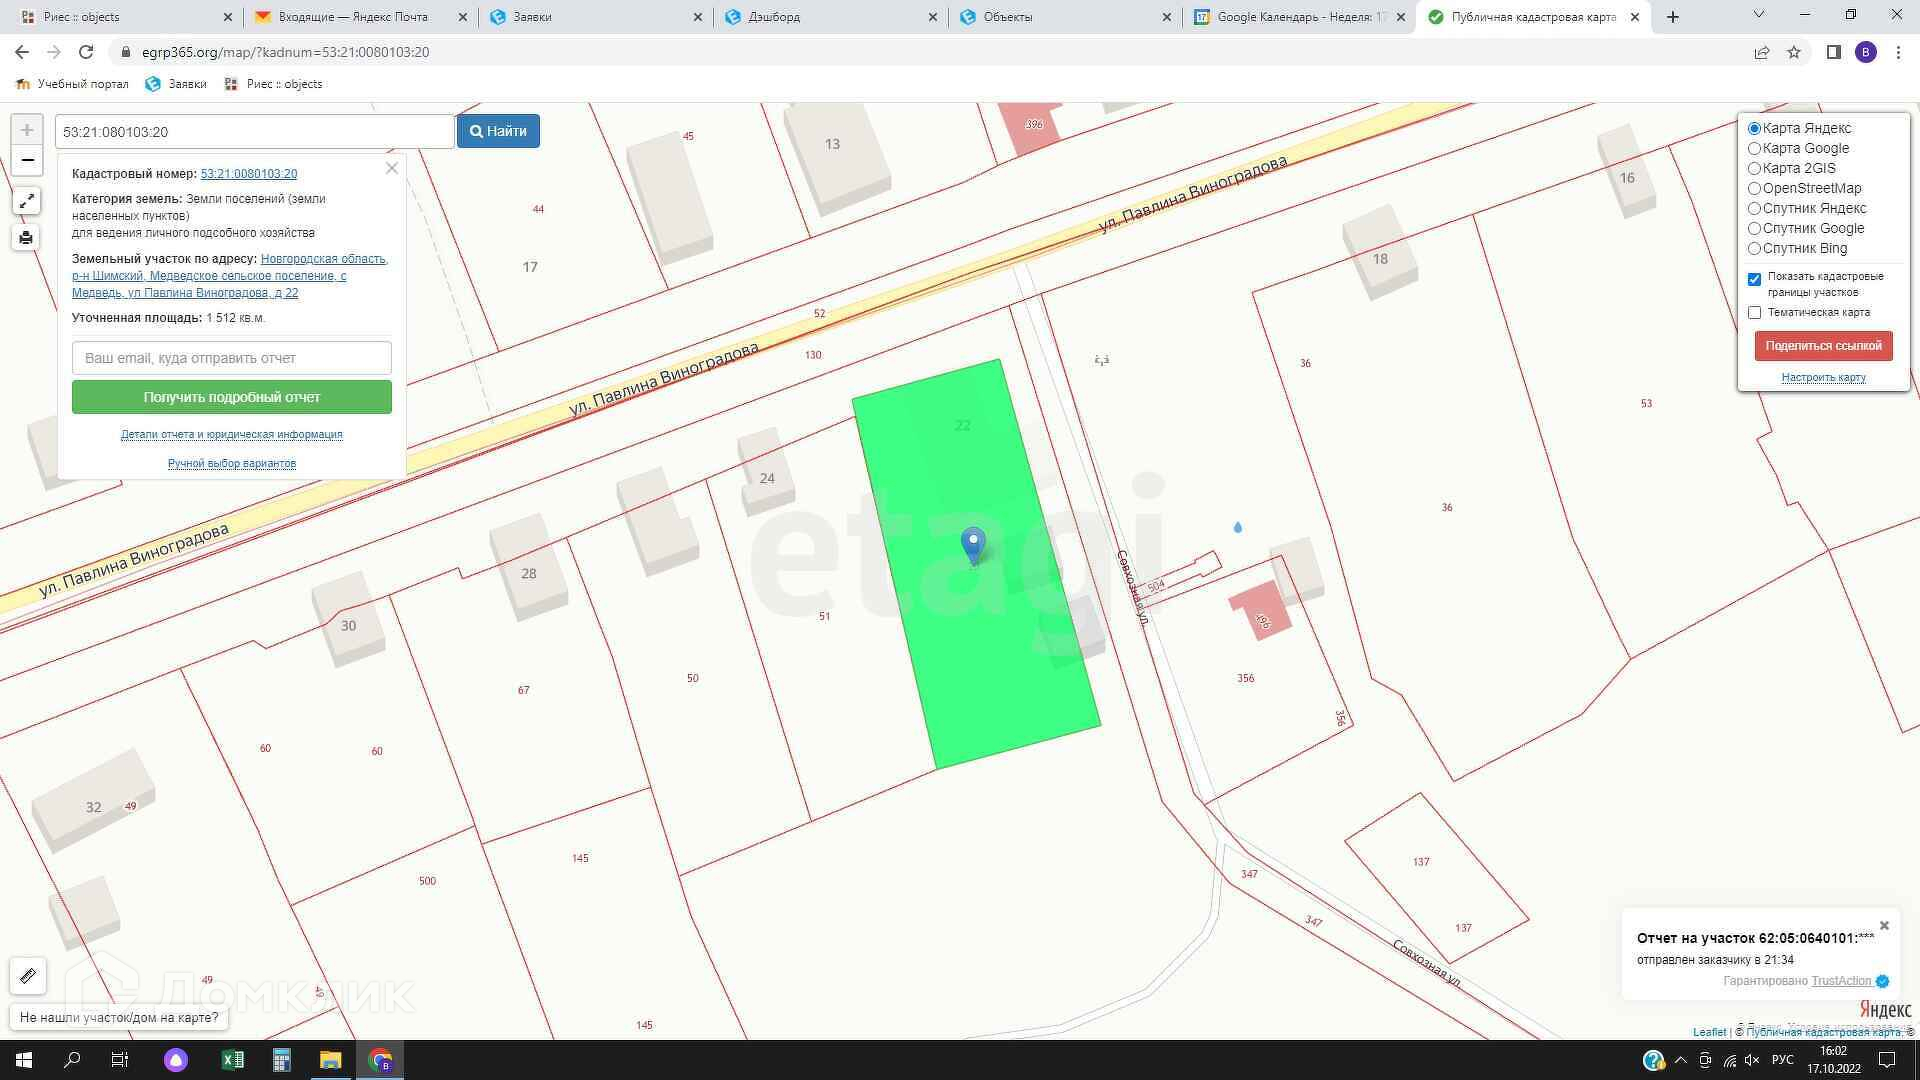1920x1080 pixels.
Task: Select the Карта Google radio option
Action: click(1754, 149)
